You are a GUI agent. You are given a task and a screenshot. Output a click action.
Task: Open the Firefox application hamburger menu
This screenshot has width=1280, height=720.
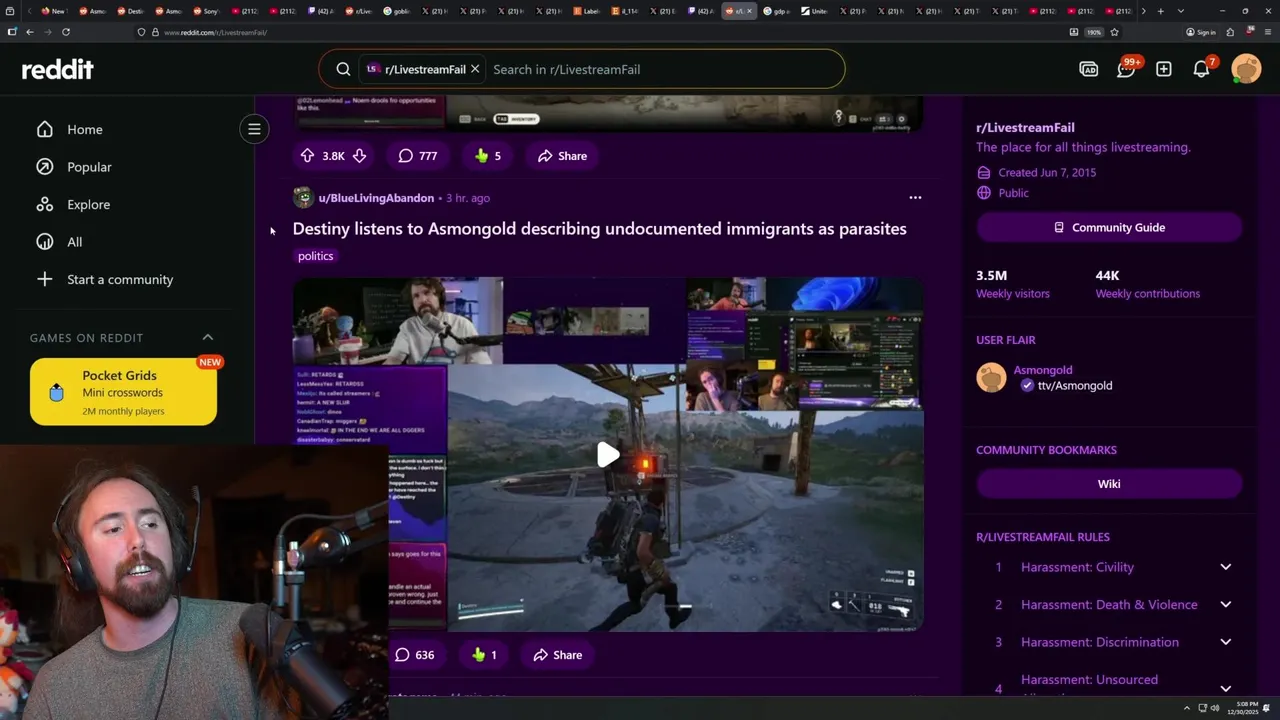(x=1268, y=32)
